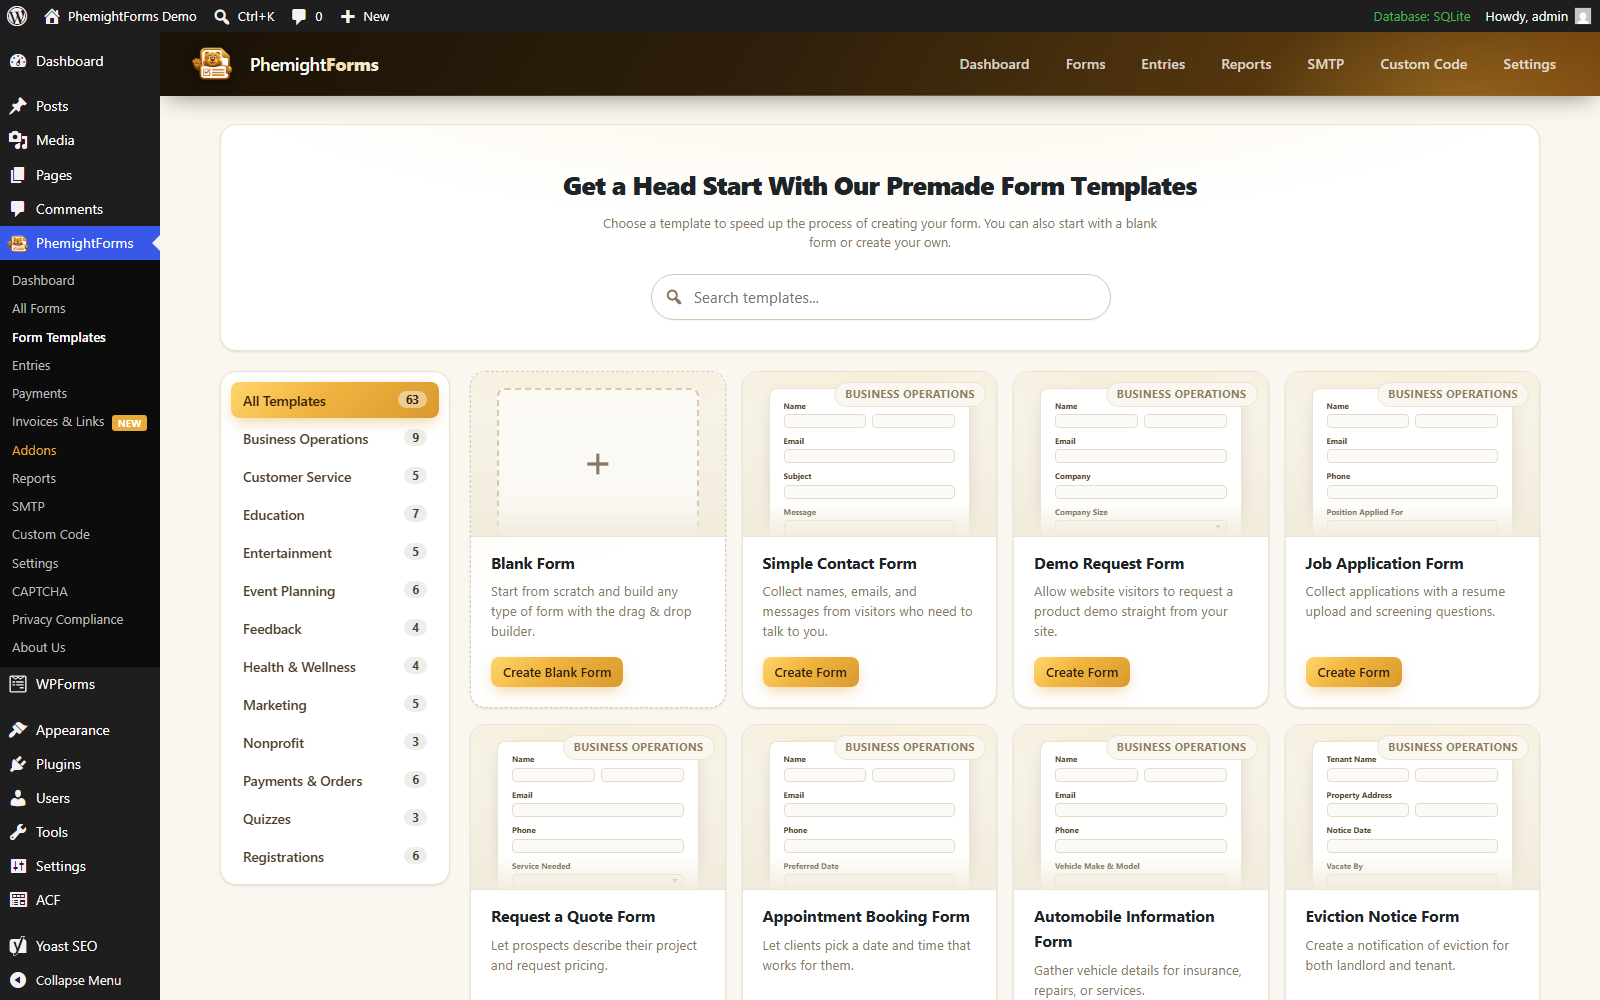Click the Media icon in sidebar
The image size is (1600, 1000).
[18, 140]
